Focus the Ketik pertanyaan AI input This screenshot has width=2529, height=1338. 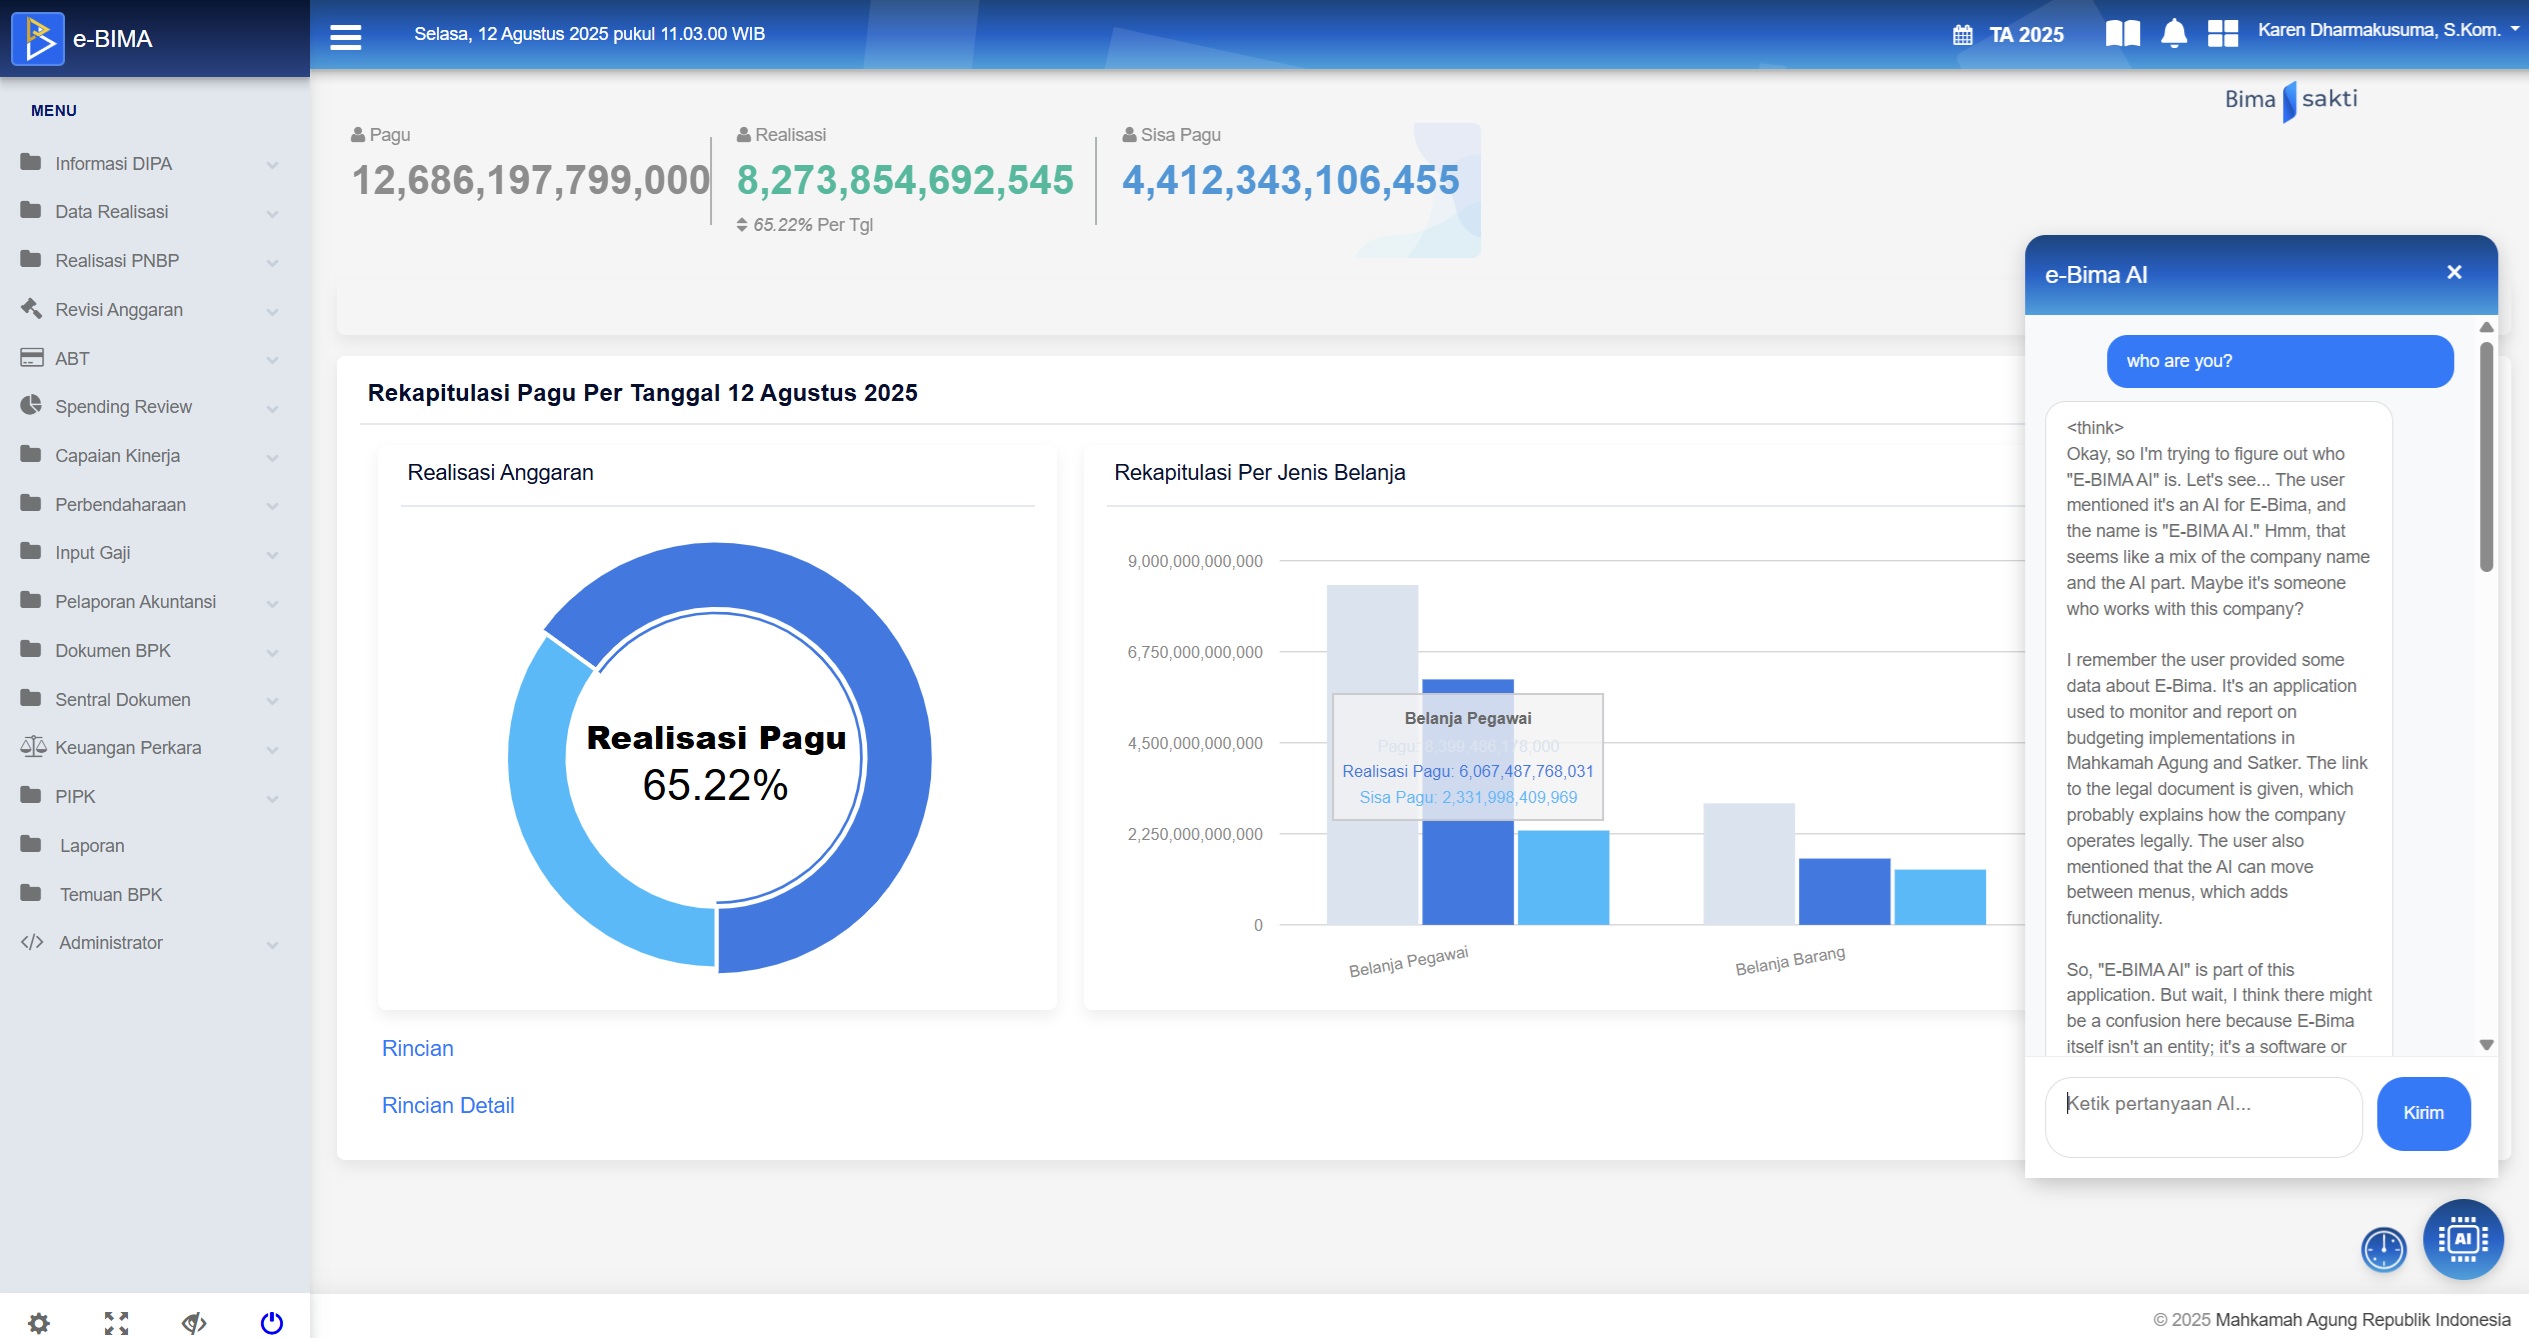coord(2203,1116)
